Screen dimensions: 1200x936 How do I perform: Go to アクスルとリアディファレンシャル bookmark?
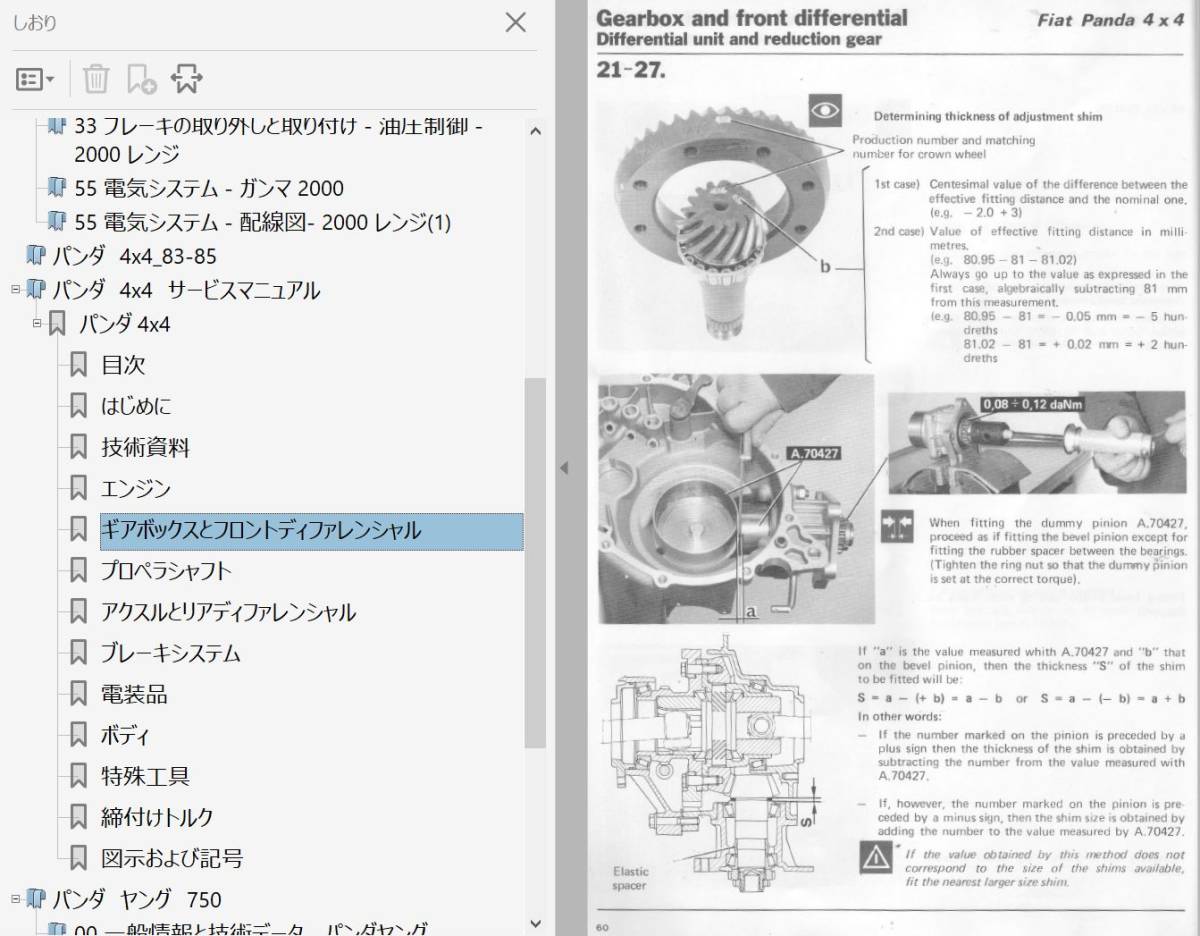(228, 612)
